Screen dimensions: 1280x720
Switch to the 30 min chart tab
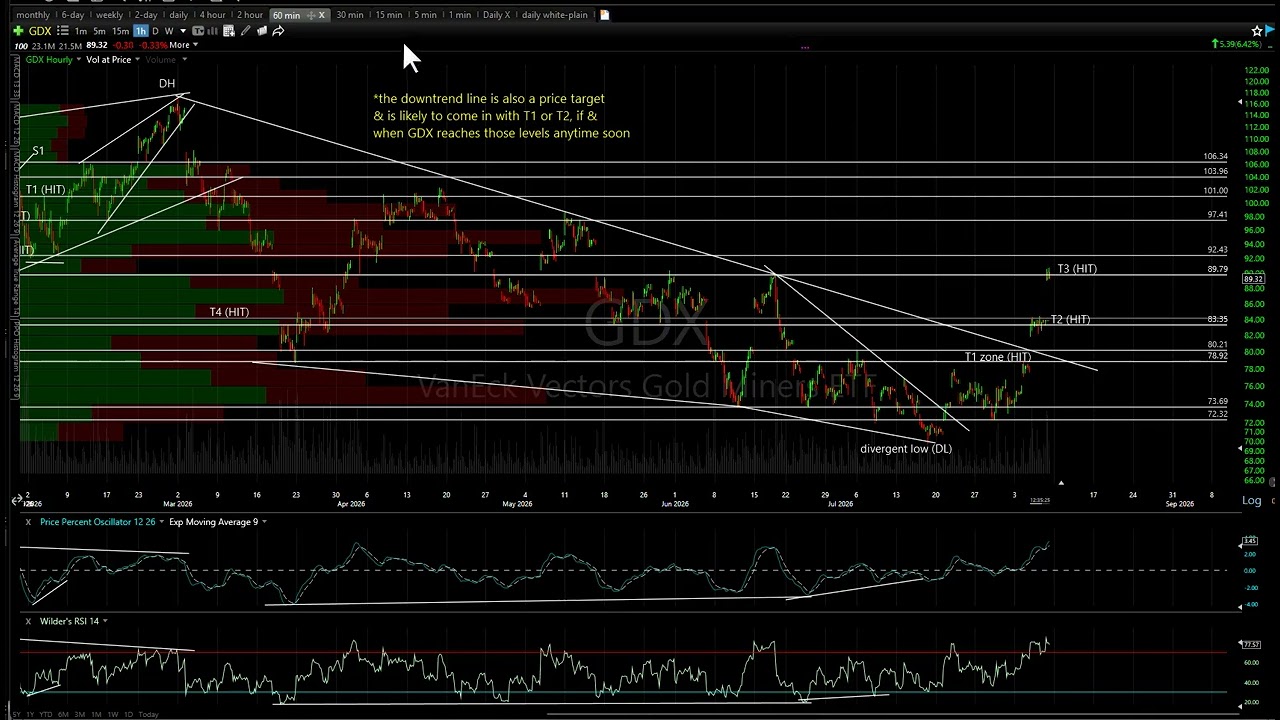[x=350, y=15]
